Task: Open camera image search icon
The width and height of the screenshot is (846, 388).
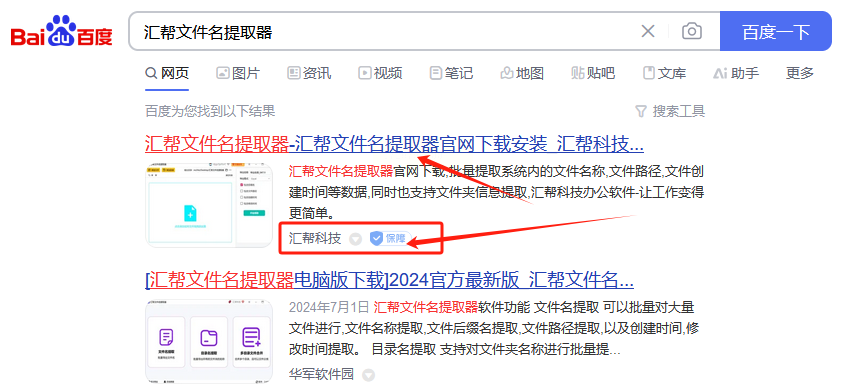Action: (692, 31)
